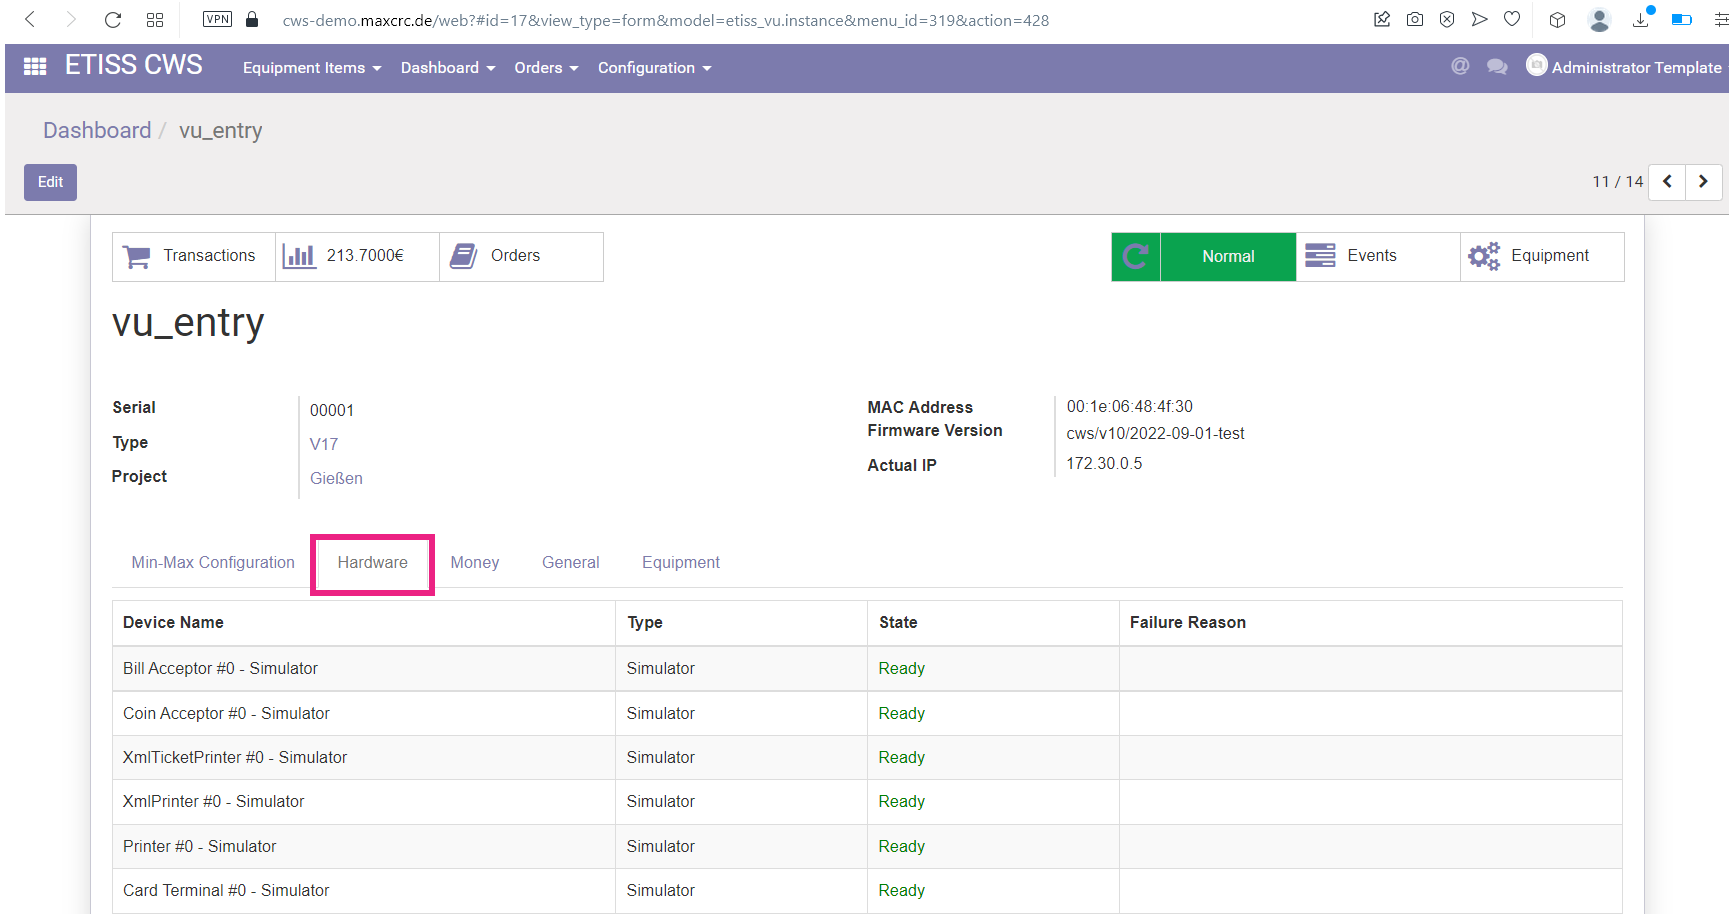The height and width of the screenshot is (914, 1729).
Task: Open Administrator Template user menu
Action: click(x=1636, y=68)
